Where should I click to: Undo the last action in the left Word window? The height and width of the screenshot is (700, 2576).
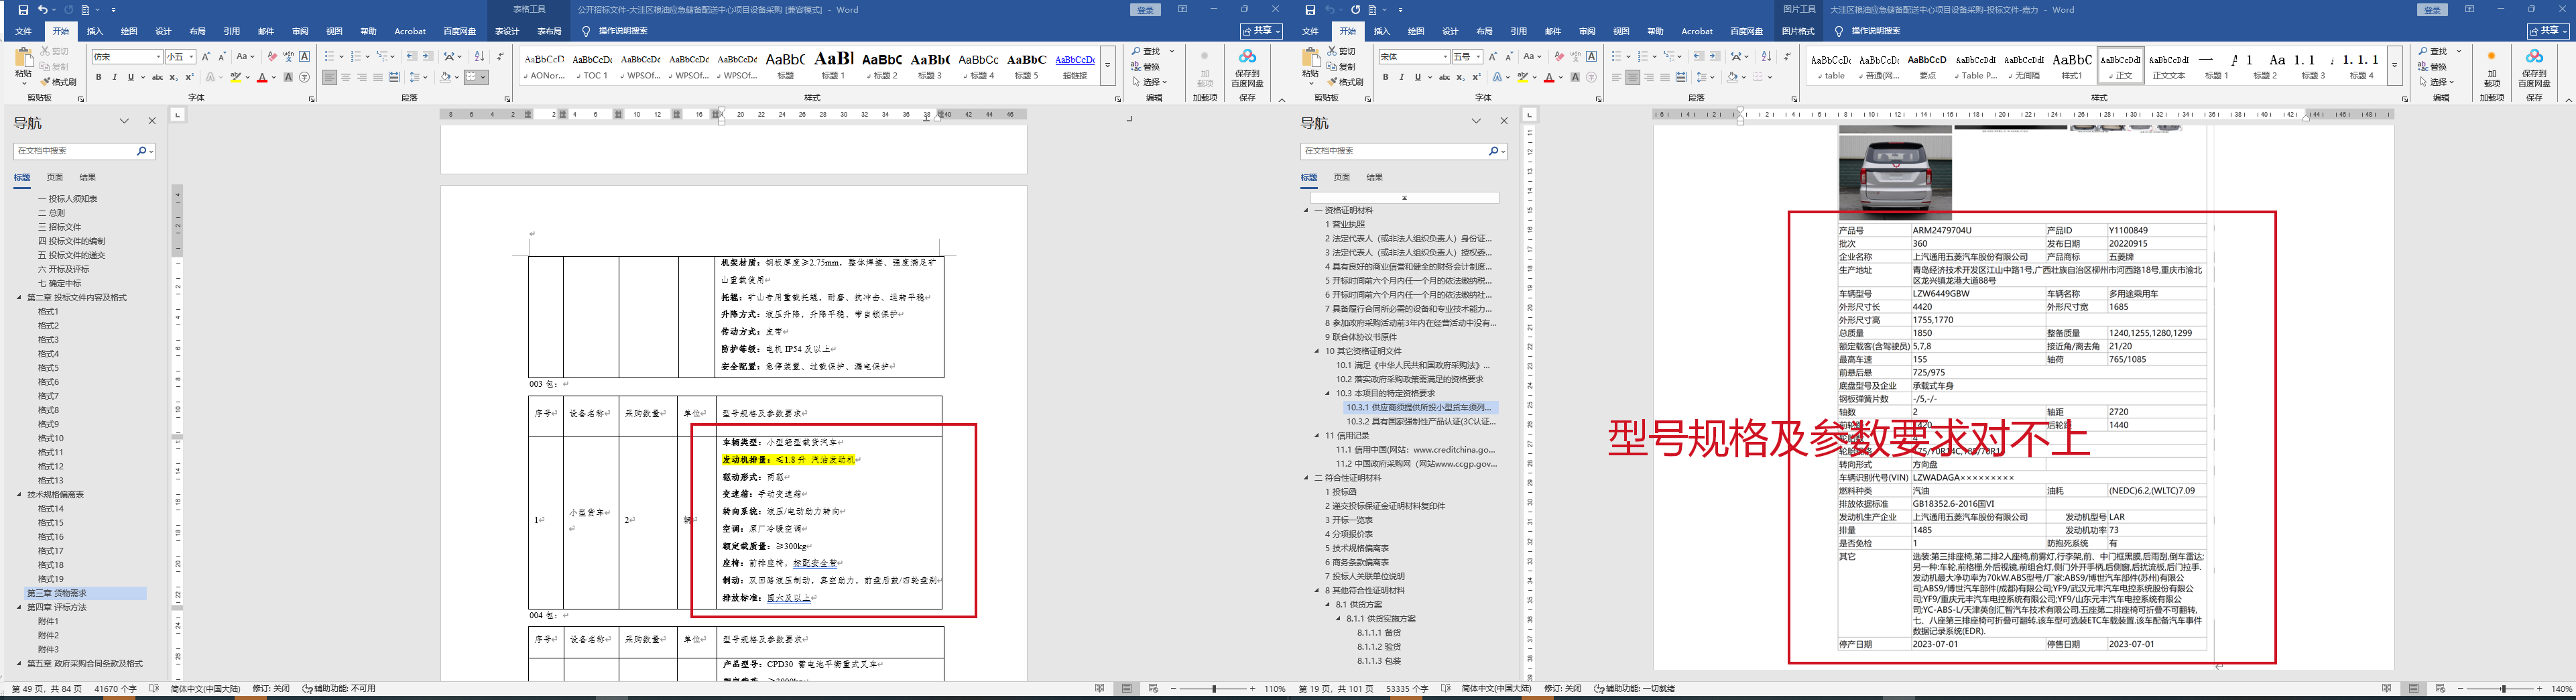(x=43, y=10)
